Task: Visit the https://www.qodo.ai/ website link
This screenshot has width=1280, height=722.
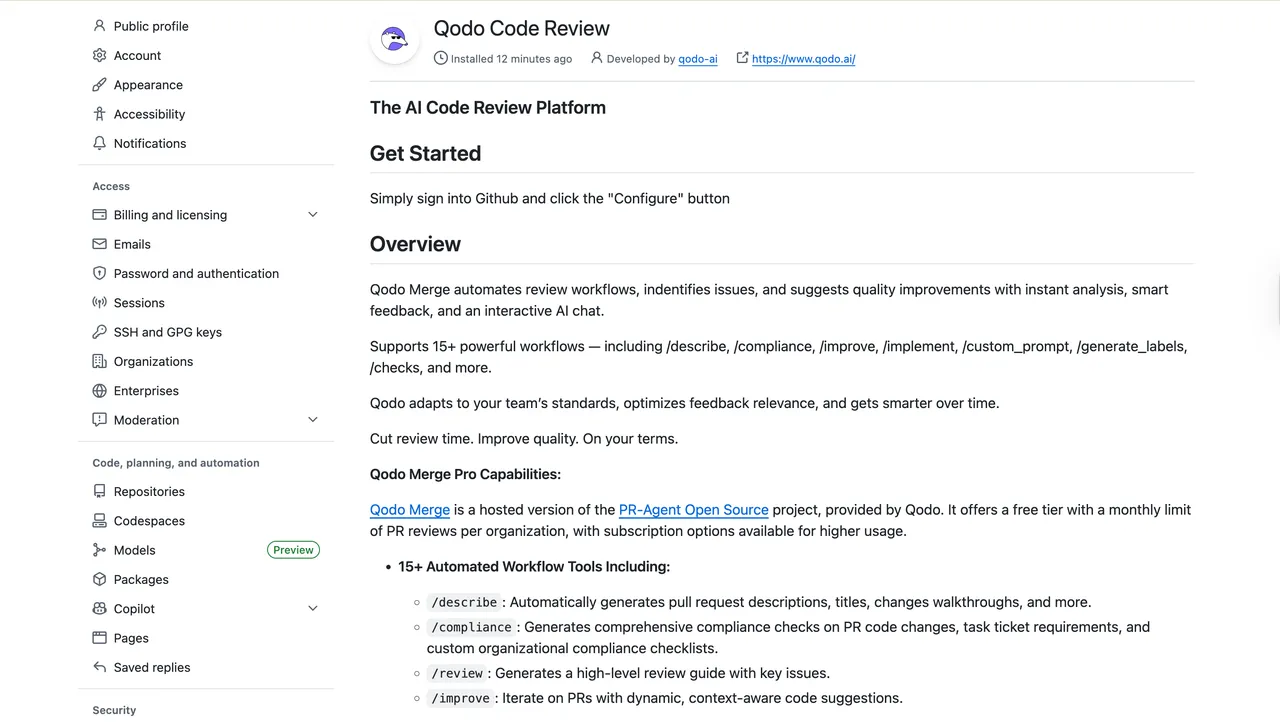Action: pyautogui.click(x=803, y=59)
